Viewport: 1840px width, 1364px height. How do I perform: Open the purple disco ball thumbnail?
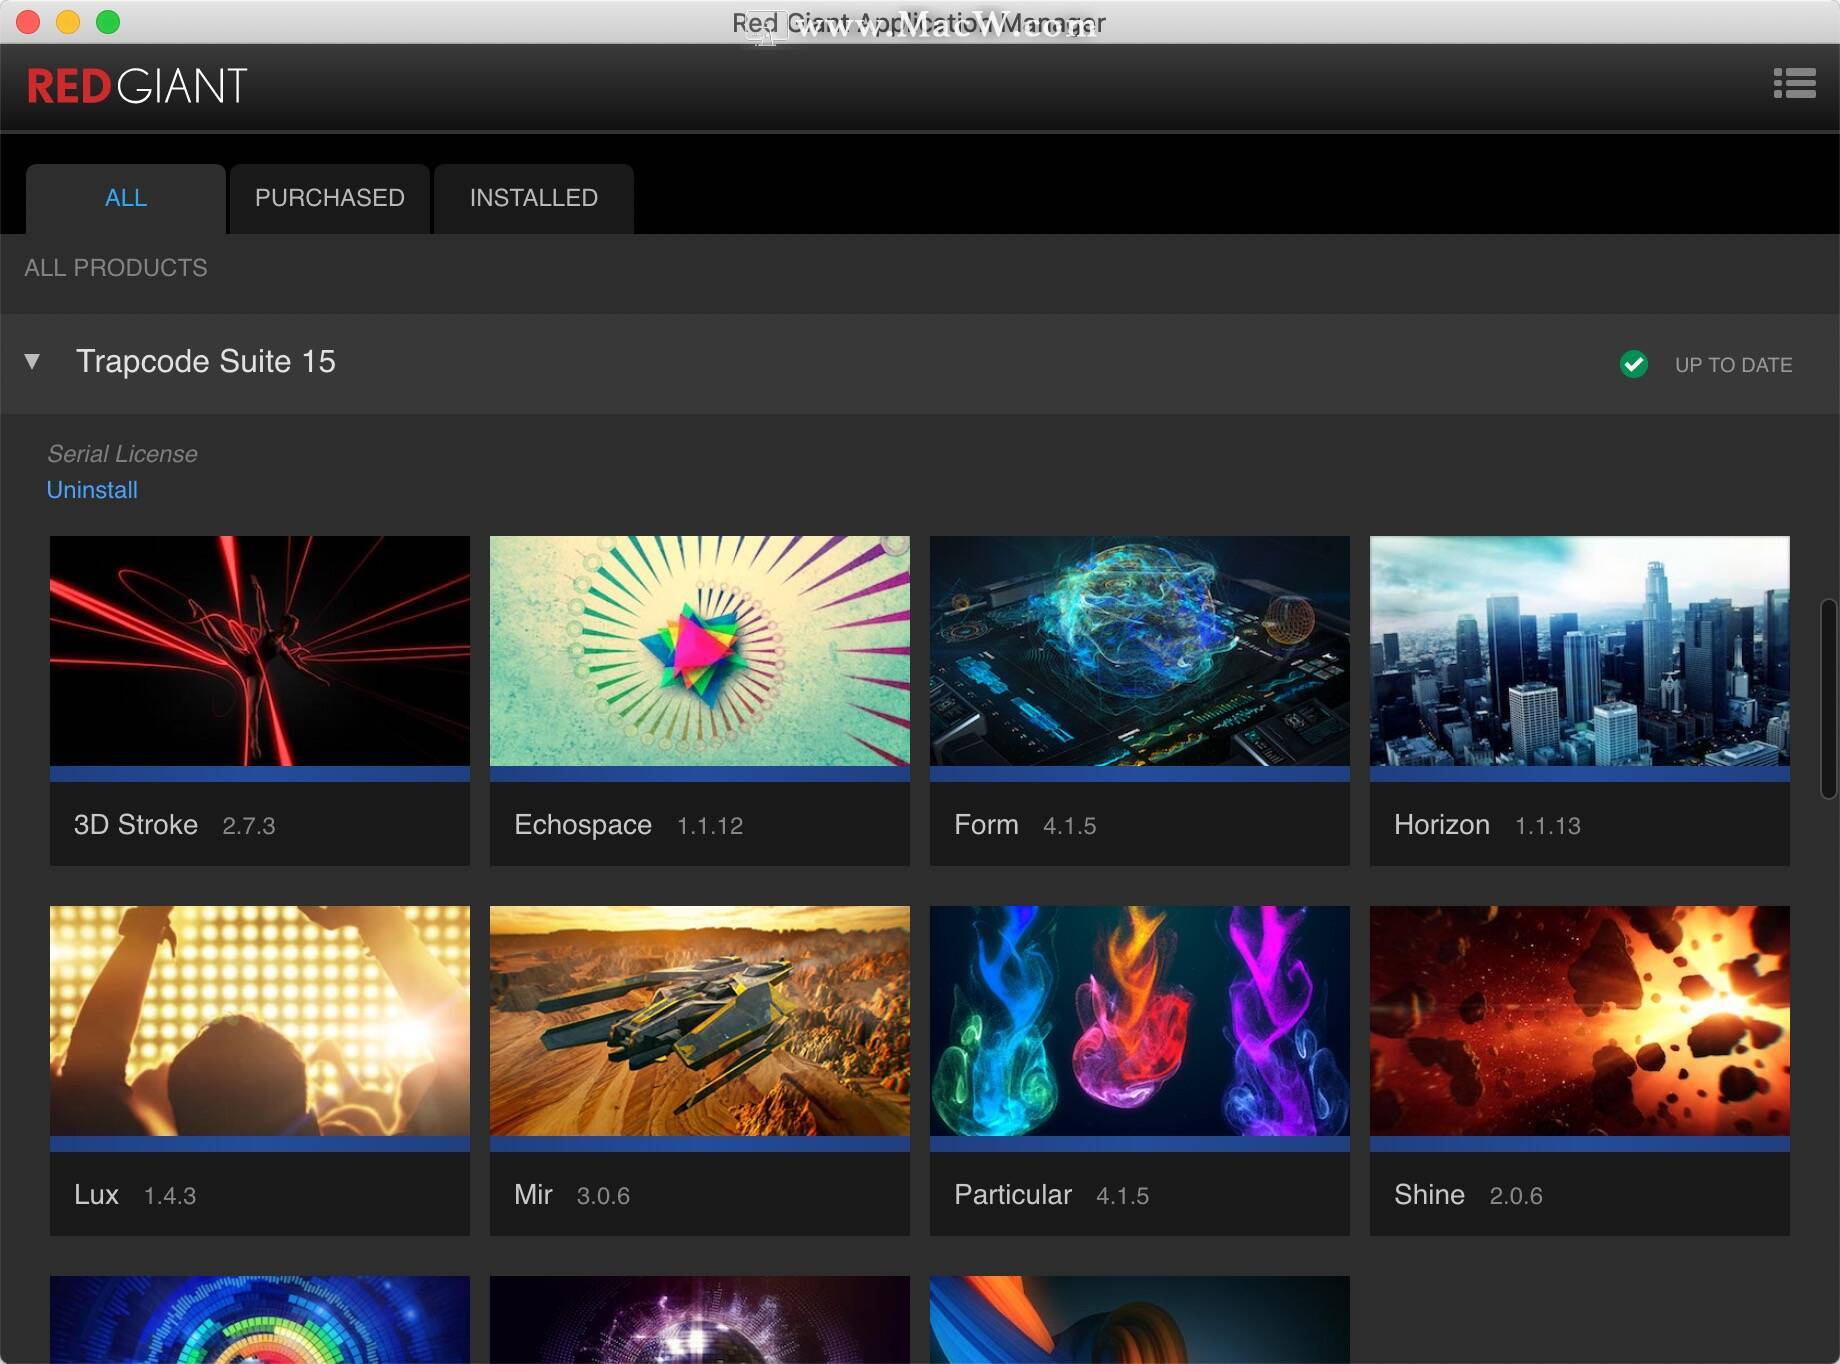(700, 1320)
